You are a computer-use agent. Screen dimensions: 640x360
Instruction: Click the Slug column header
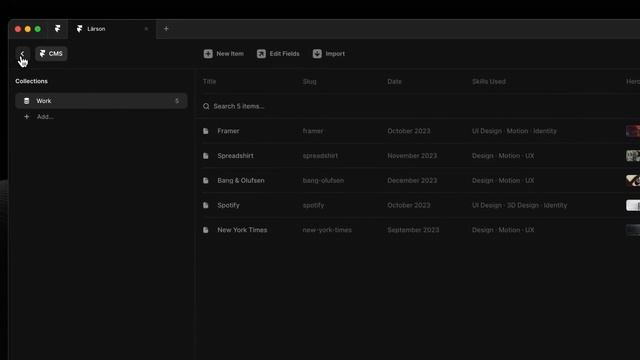click(x=309, y=82)
